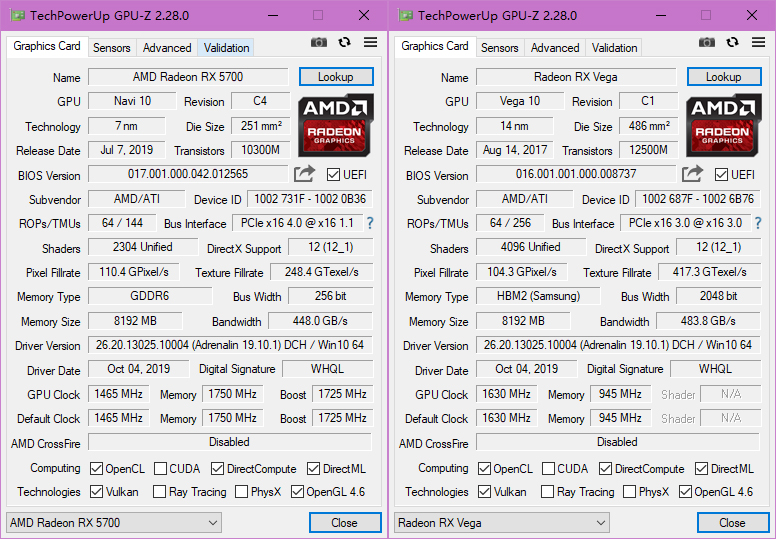Toggle OpenGL 4.6 checkbox in RX 5700 window

297,492
